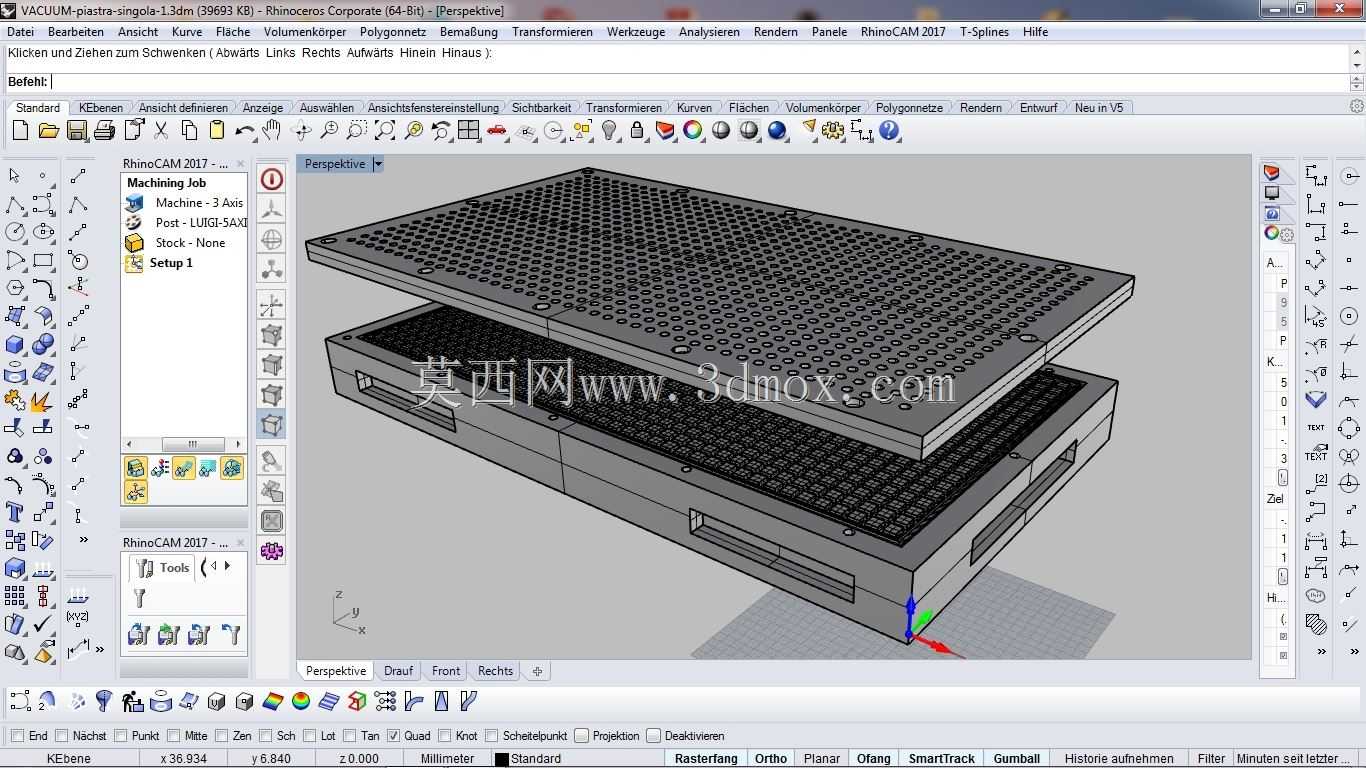
Task: Select the solid box tool
Action: [14, 345]
